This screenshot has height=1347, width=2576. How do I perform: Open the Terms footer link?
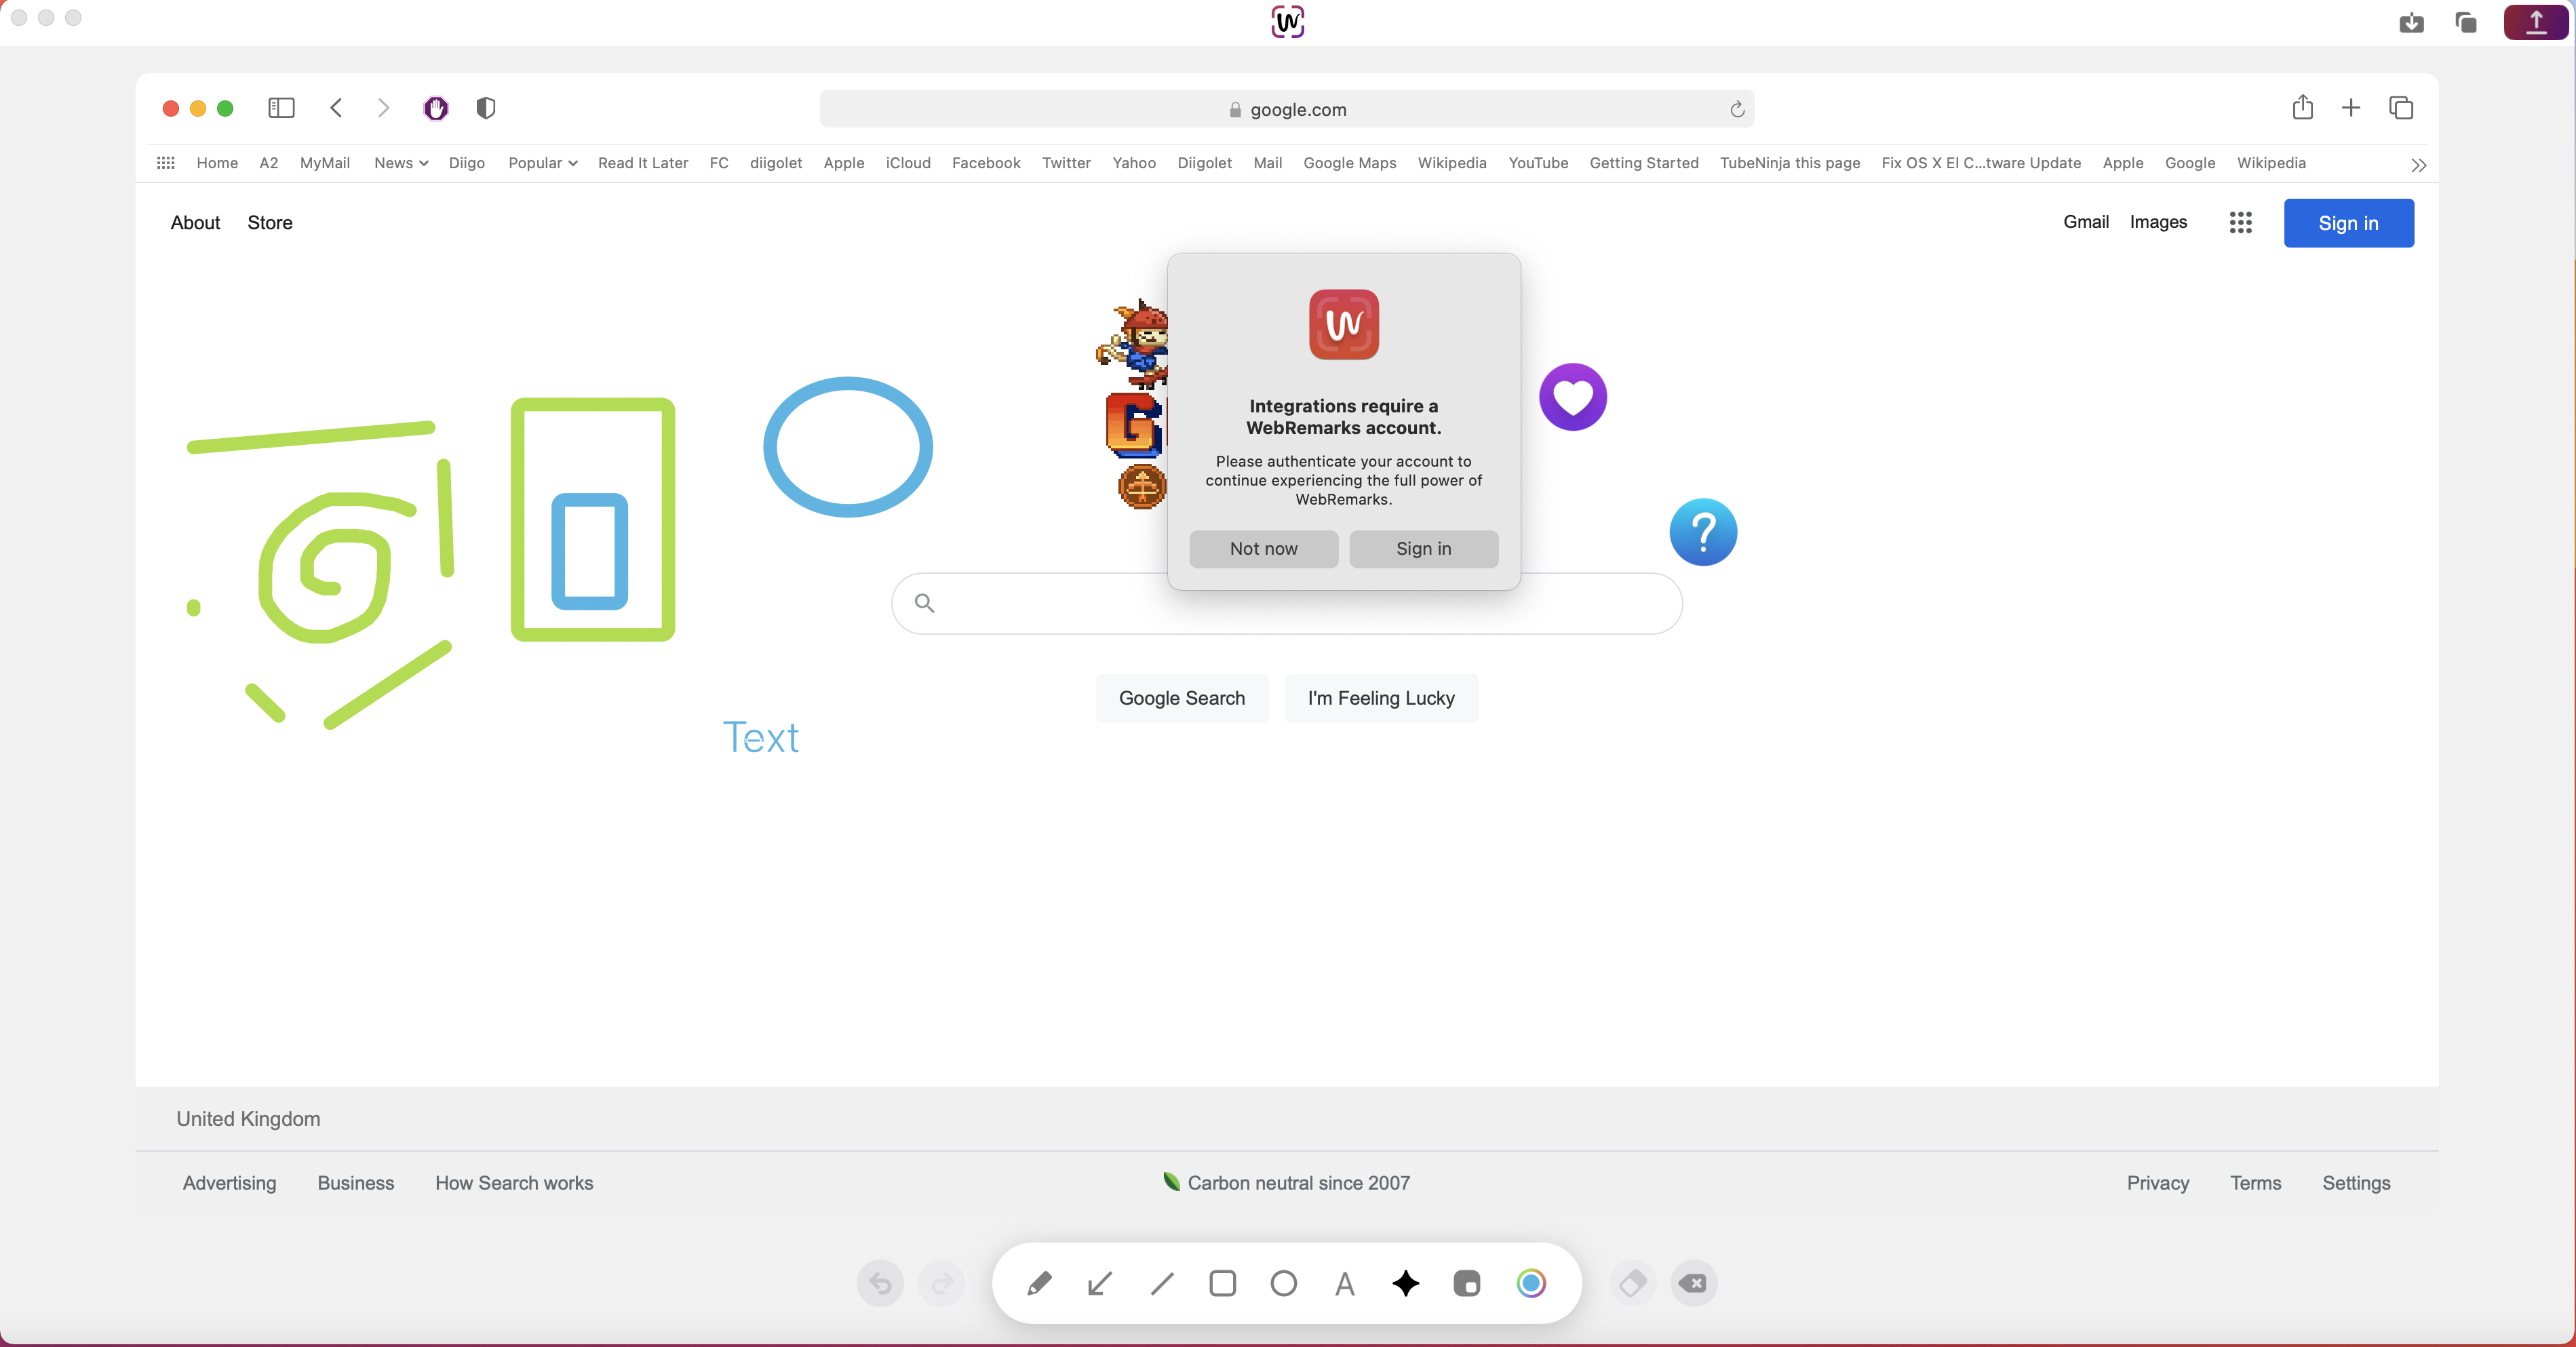2256,1183
